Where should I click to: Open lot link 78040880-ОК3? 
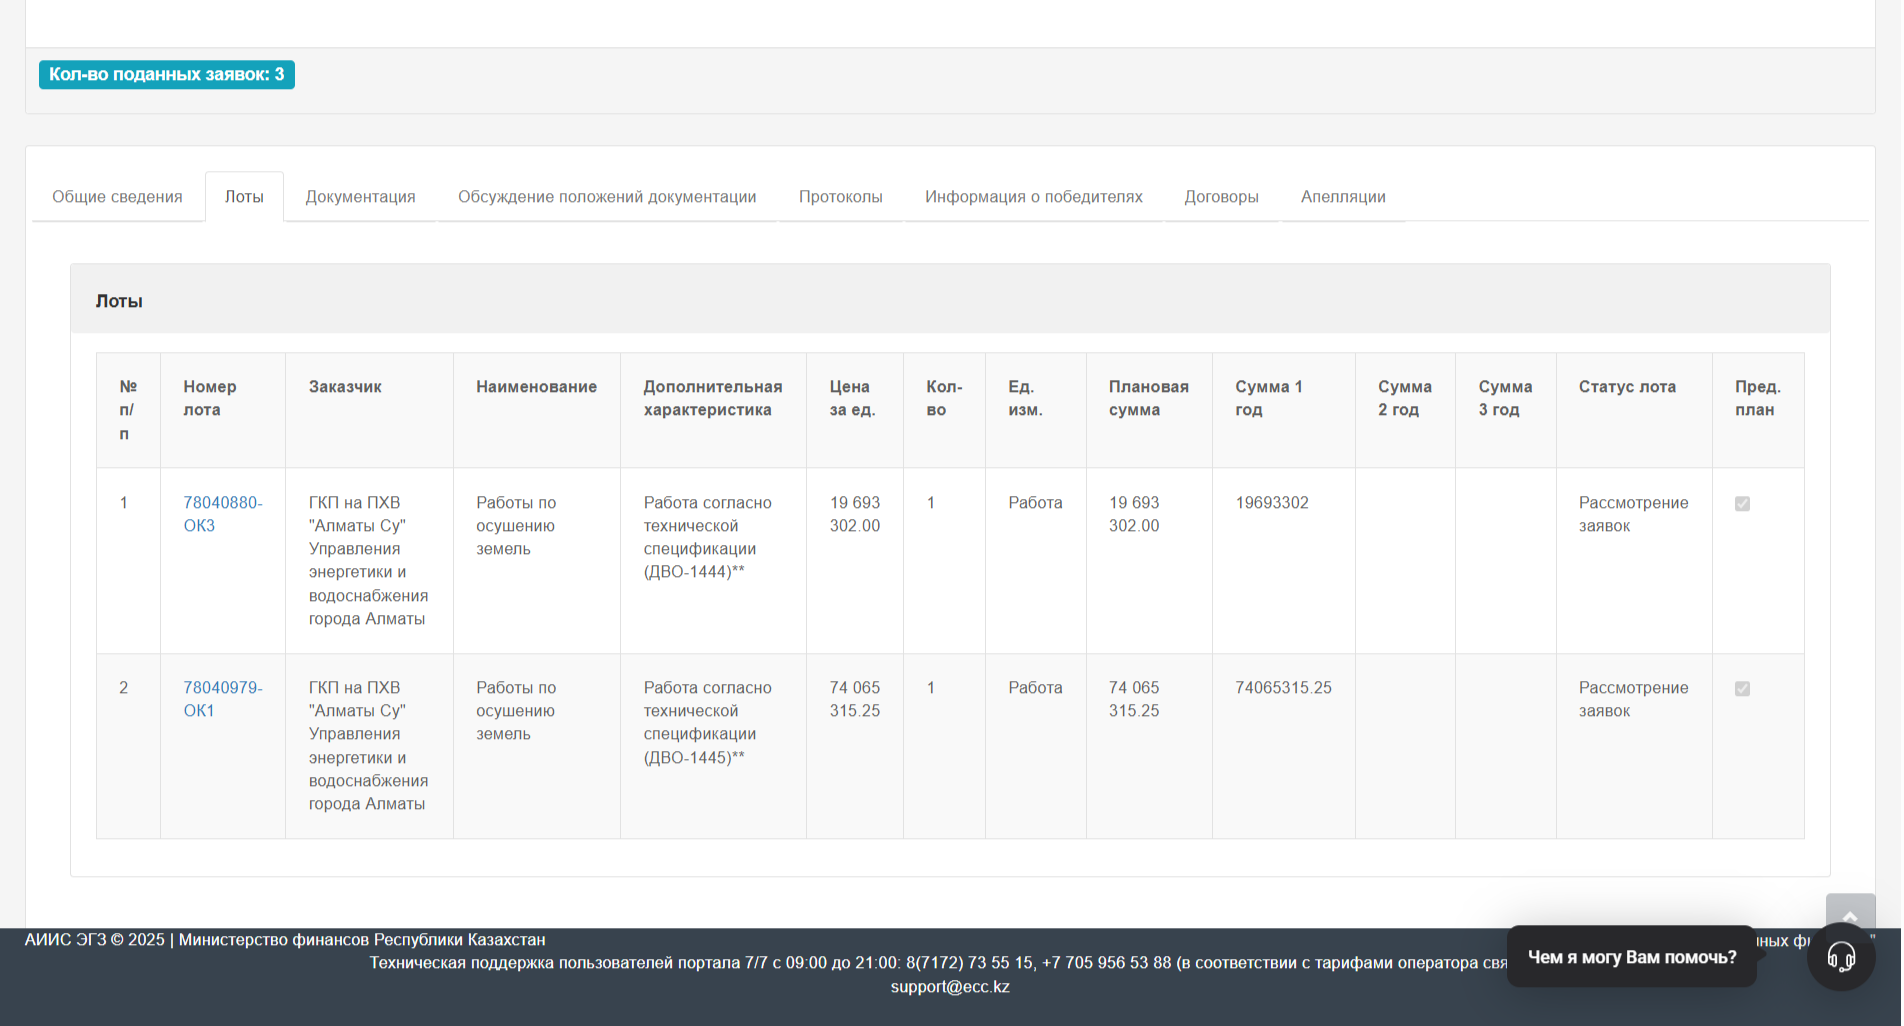(x=222, y=514)
